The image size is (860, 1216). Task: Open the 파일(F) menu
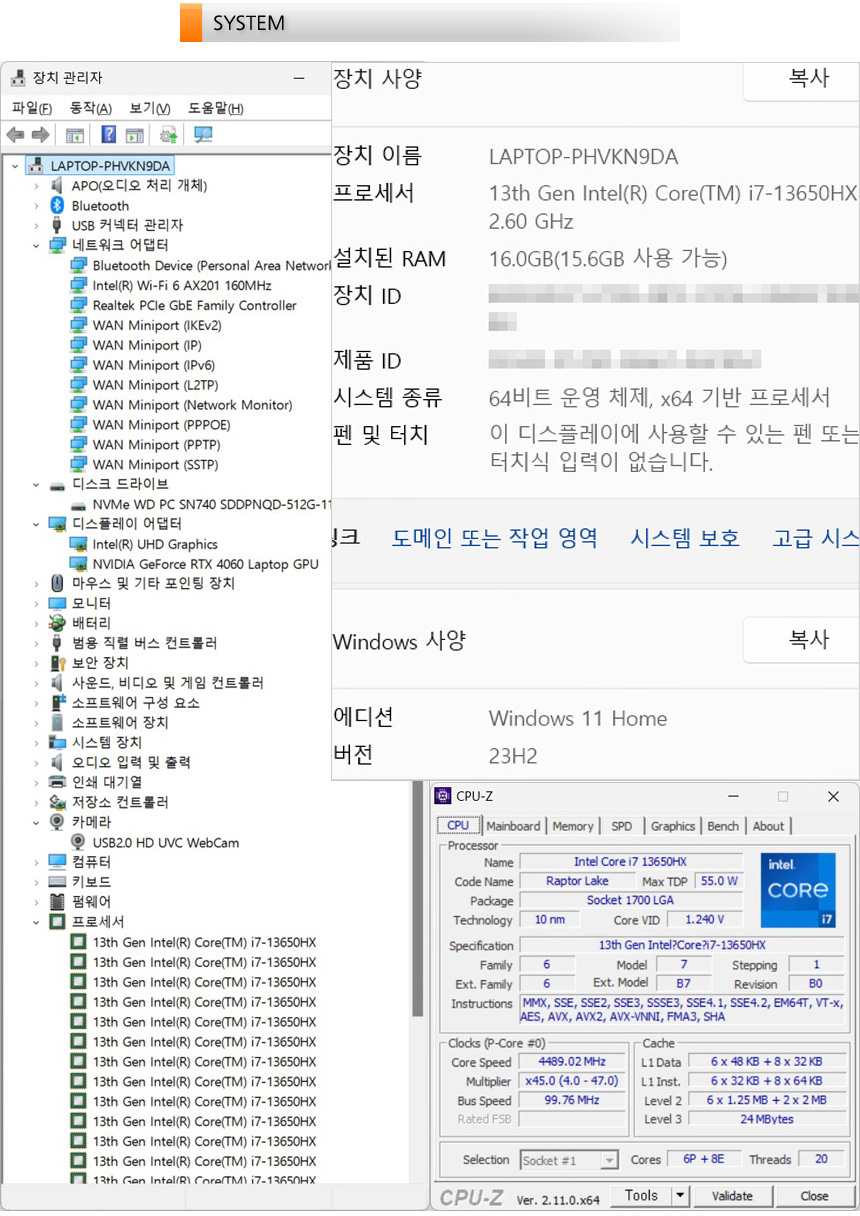pos(32,108)
